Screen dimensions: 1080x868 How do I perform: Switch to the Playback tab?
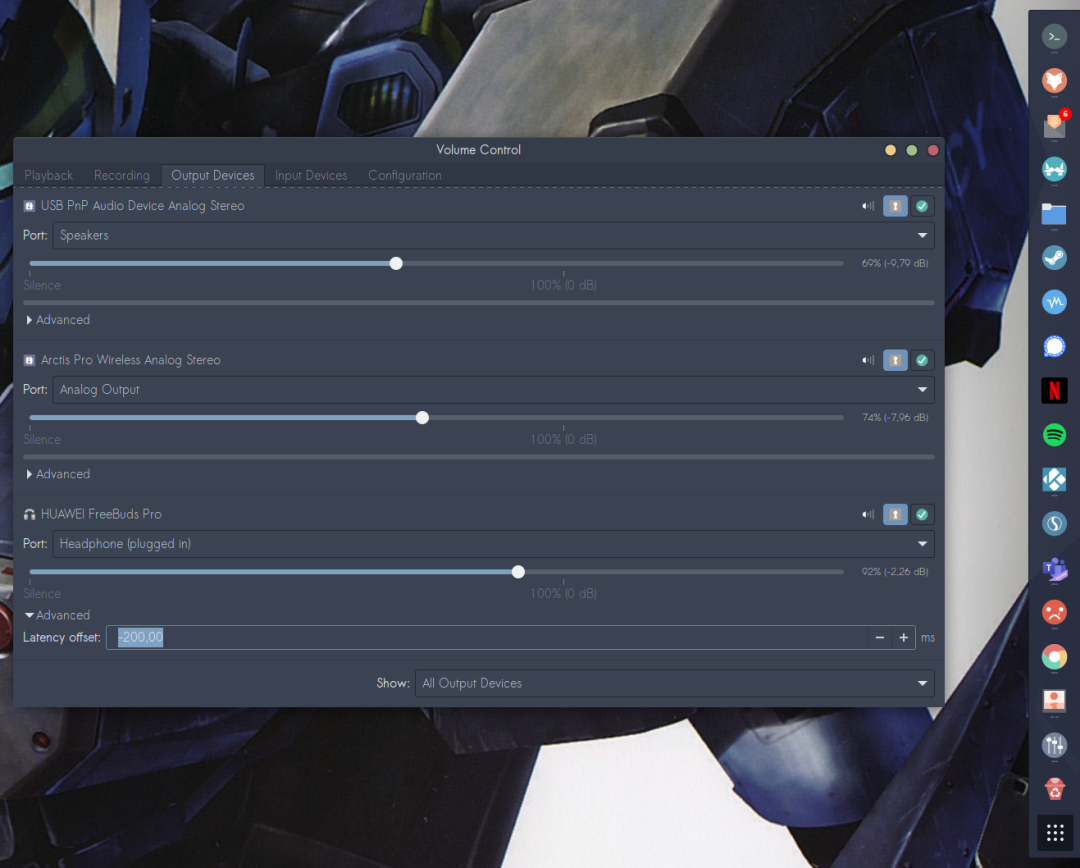click(48, 176)
